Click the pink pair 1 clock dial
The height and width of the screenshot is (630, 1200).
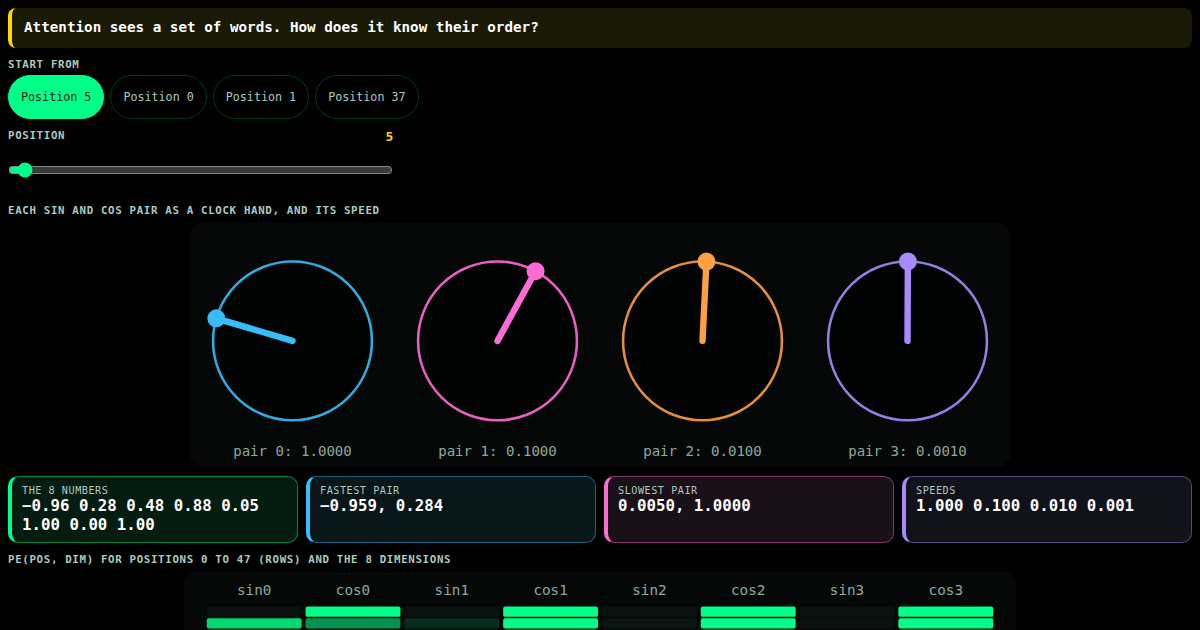pos(497,341)
